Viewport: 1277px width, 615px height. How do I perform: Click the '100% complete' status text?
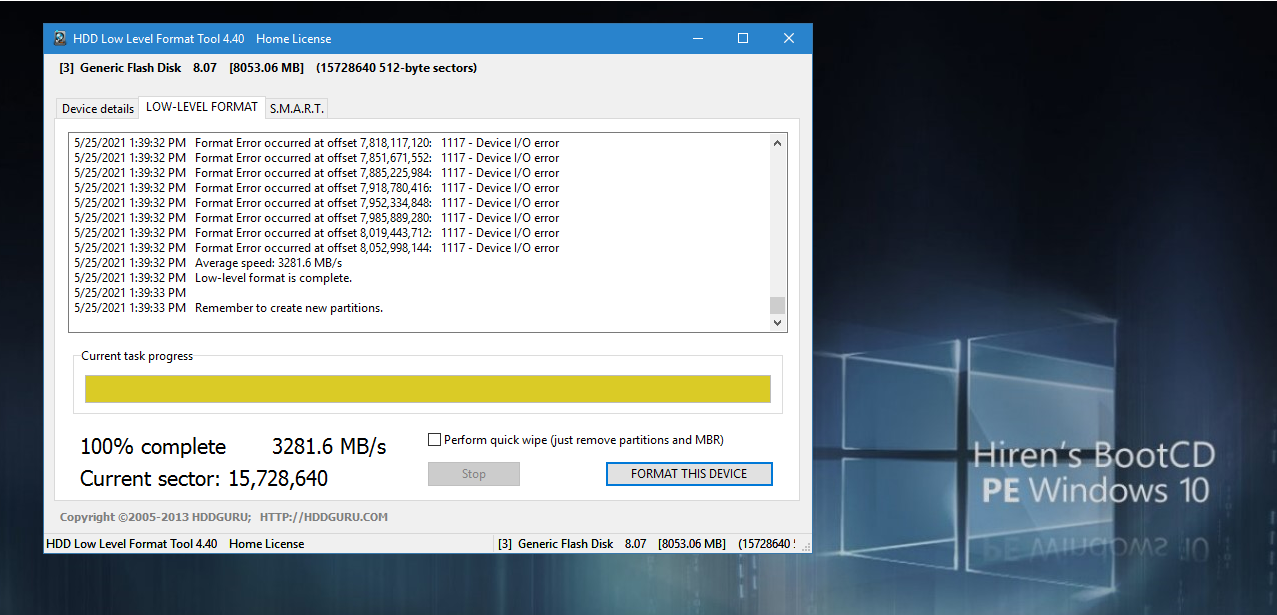153,447
